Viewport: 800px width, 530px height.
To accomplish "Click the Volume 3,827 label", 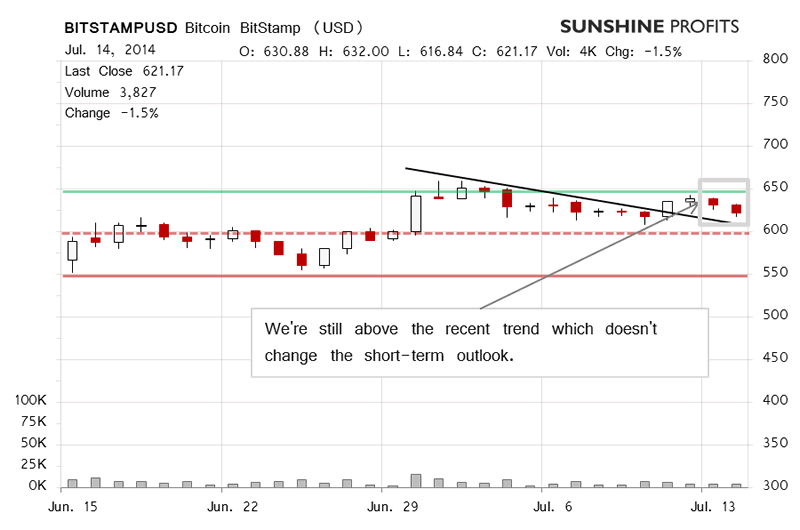I will [110, 92].
